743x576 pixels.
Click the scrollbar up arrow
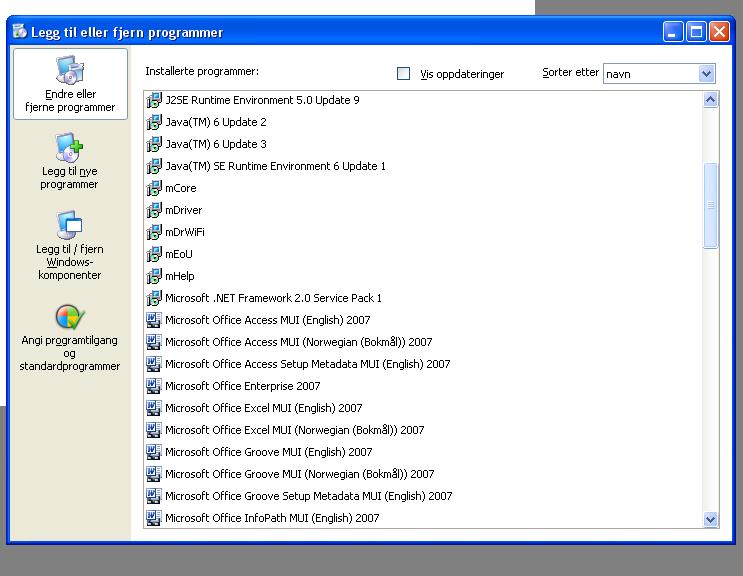710,100
